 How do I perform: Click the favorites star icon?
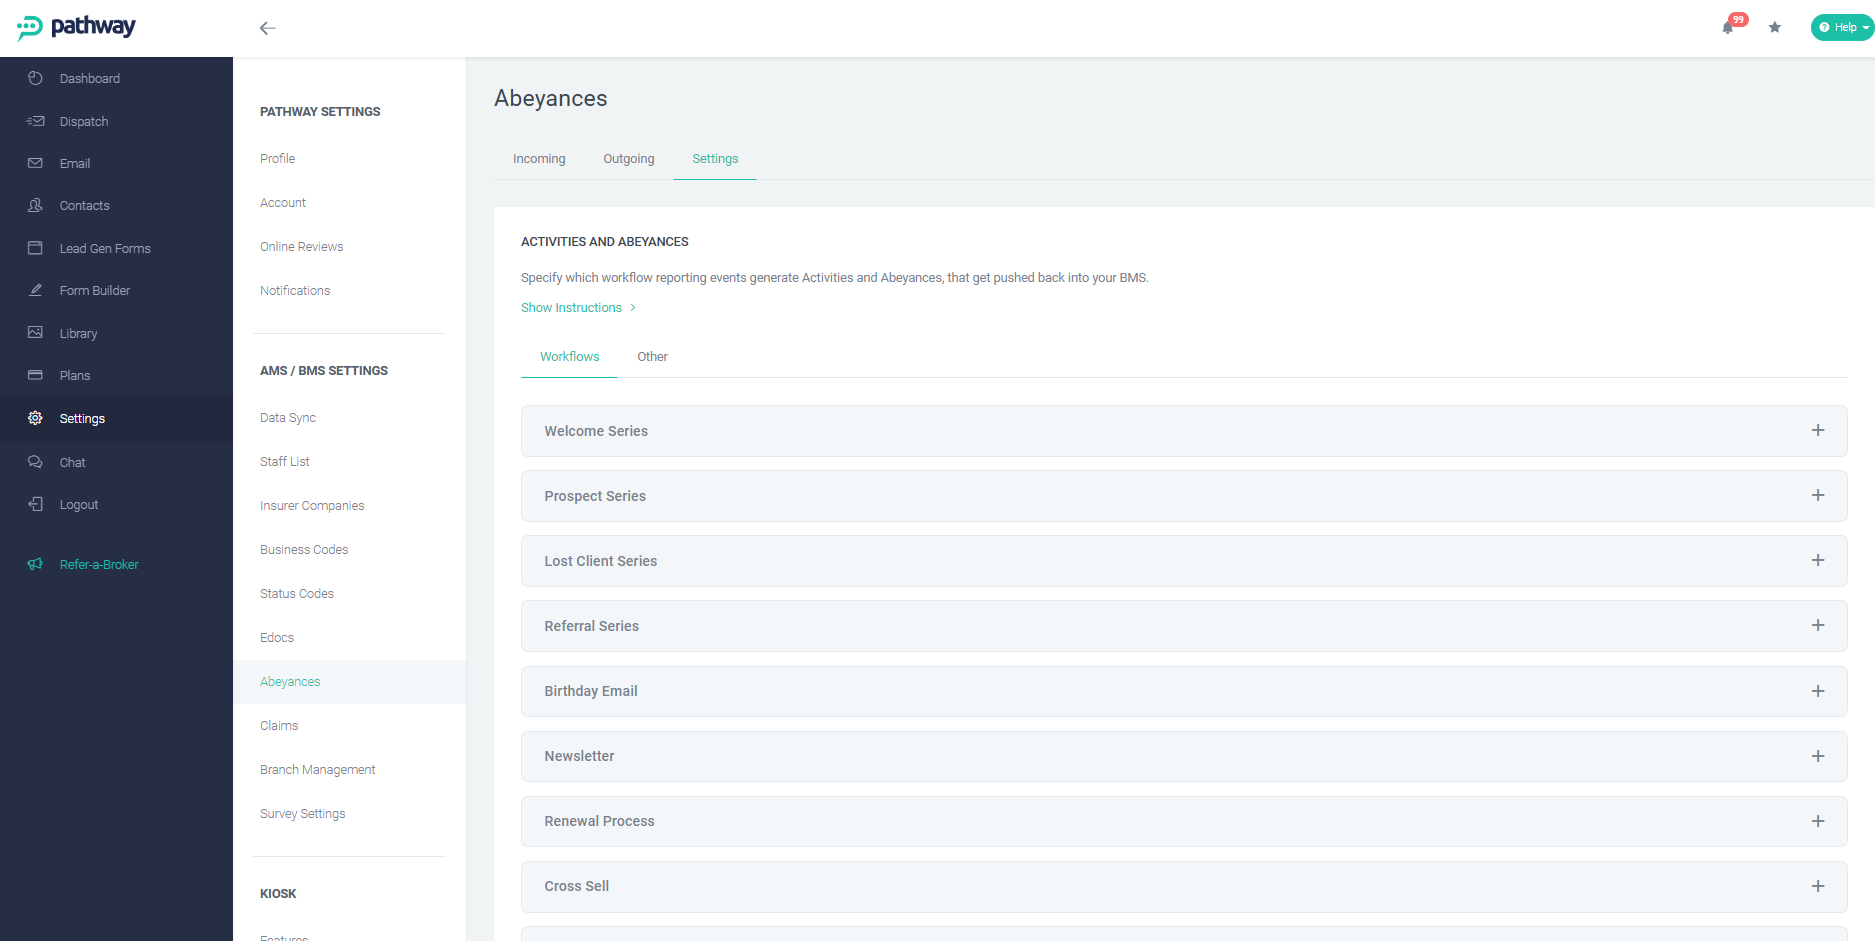point(1775,27)
